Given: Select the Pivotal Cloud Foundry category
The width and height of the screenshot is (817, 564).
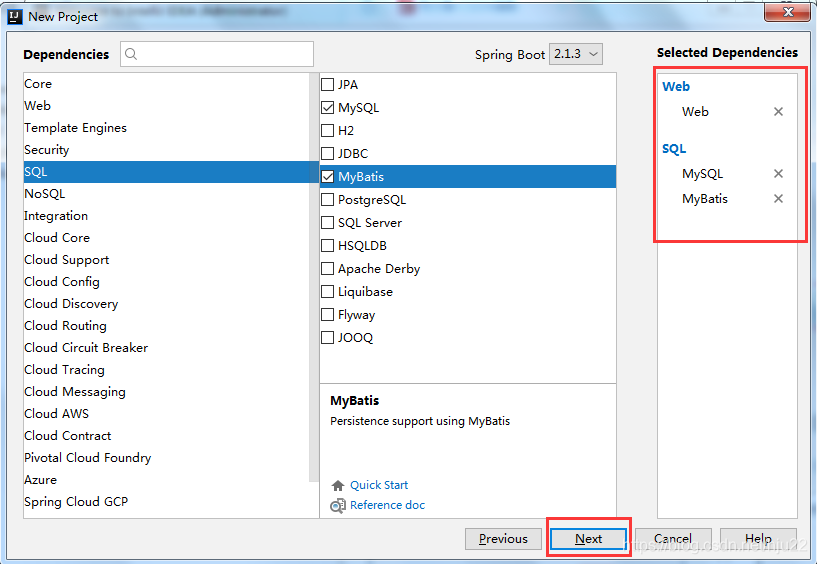Looking at the screenshot, I should [x=167, y=458].
